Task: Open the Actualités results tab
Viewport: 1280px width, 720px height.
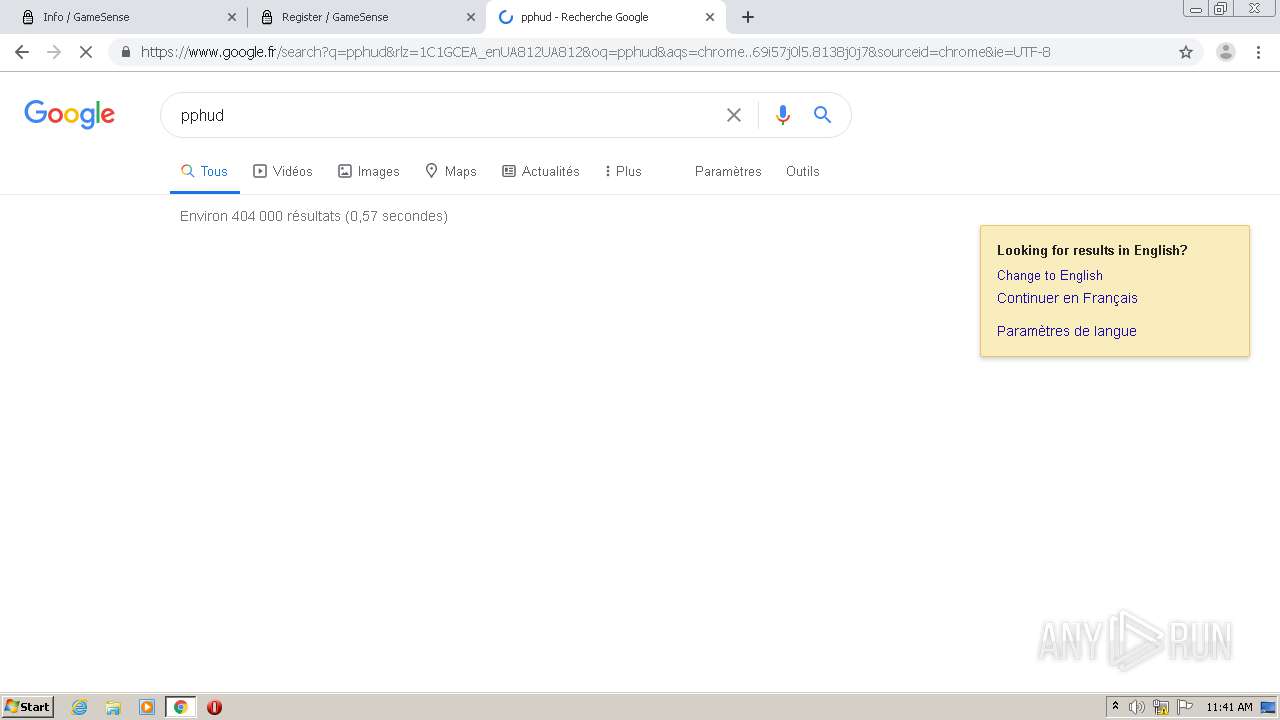Action: 541,171
